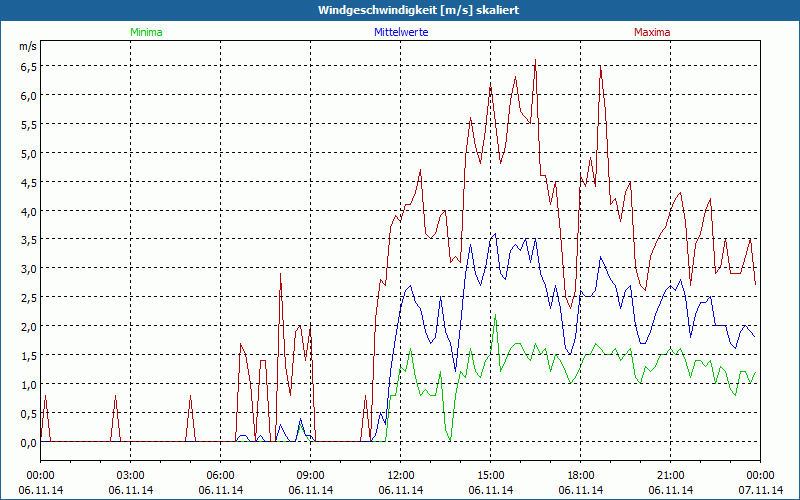Click the 1,0 y-axis value

click(28, 385)
